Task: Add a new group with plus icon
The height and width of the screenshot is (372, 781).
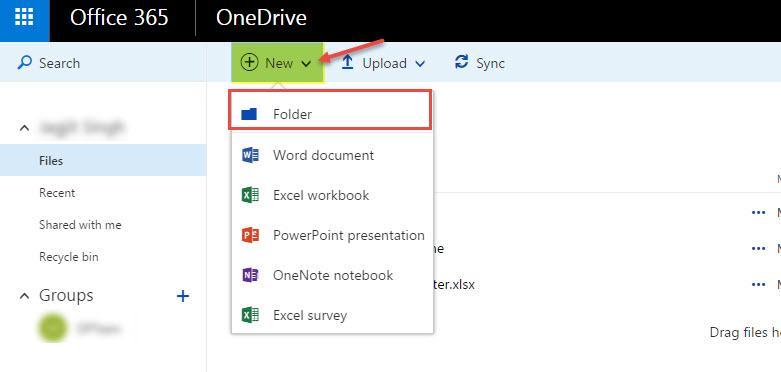Action: tap(183, 296)
